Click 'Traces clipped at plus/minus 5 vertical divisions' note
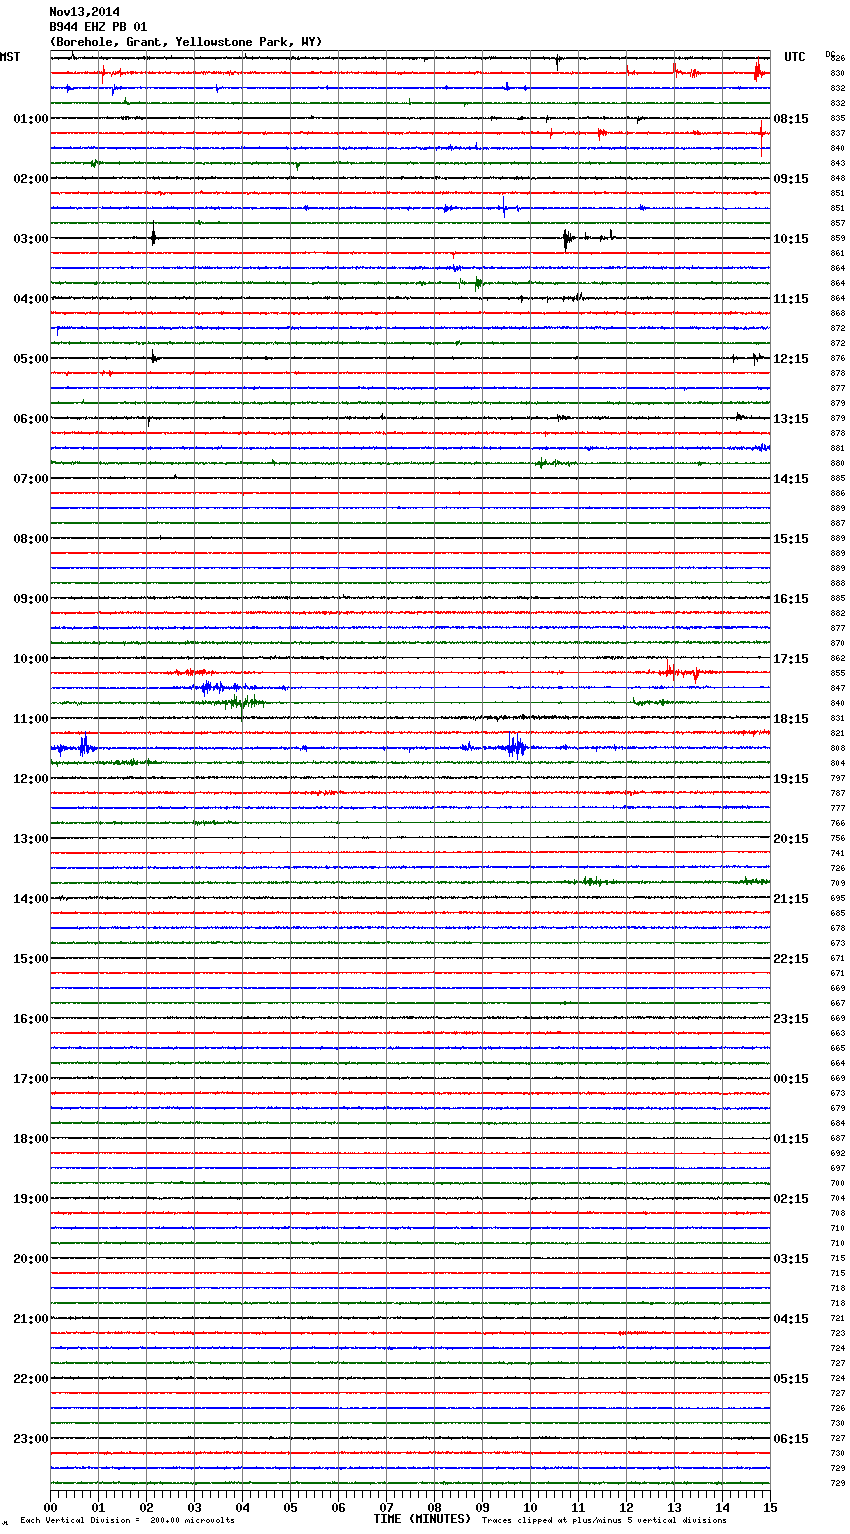This screenshot has width=850, height=1534. click(x=604, y=1521)
